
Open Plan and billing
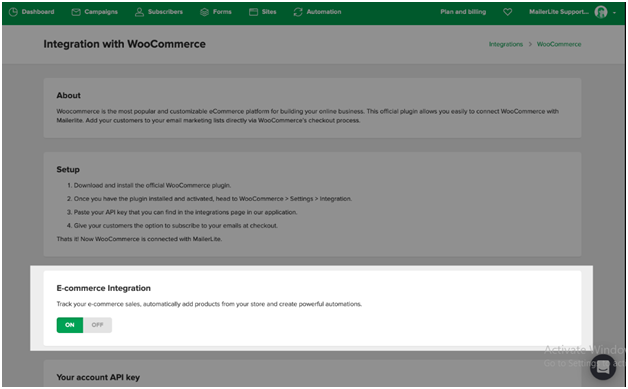[463, 12]
